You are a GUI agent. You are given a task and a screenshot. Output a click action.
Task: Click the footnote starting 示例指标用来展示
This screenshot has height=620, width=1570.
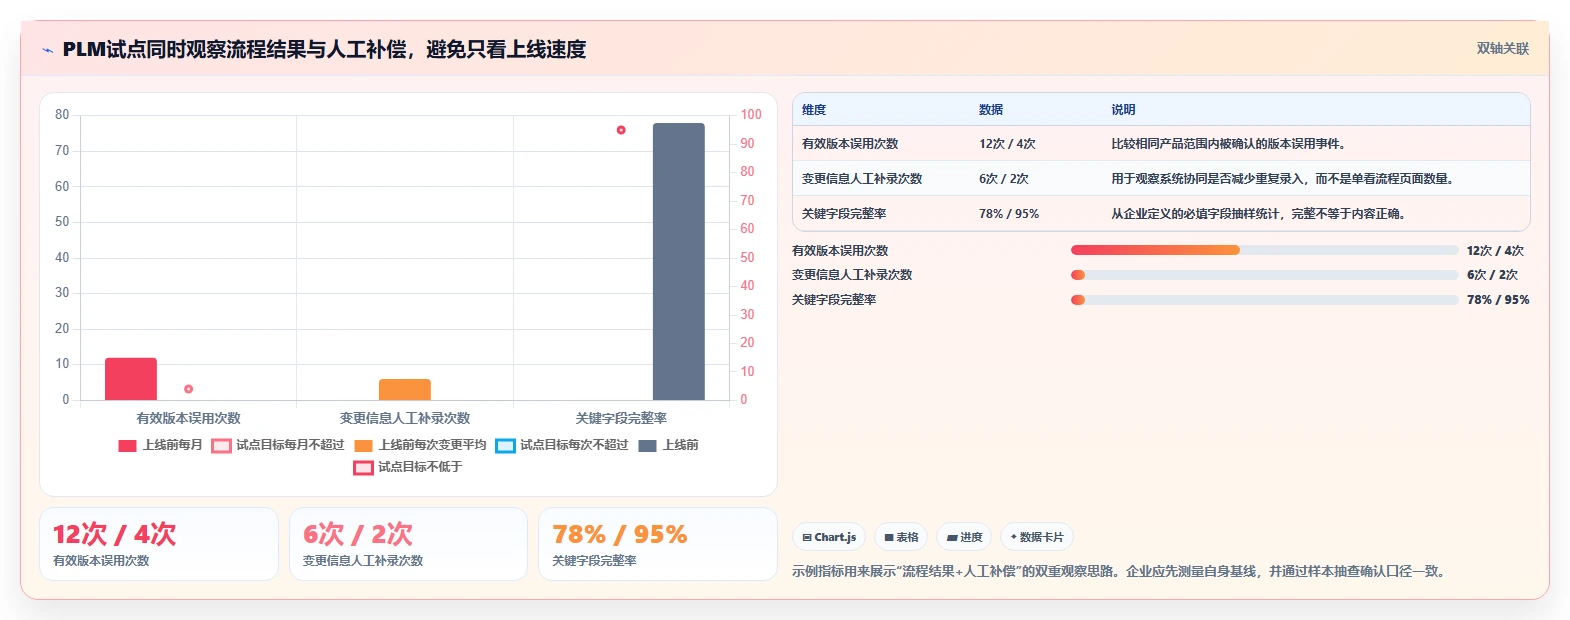(1121, 572)
